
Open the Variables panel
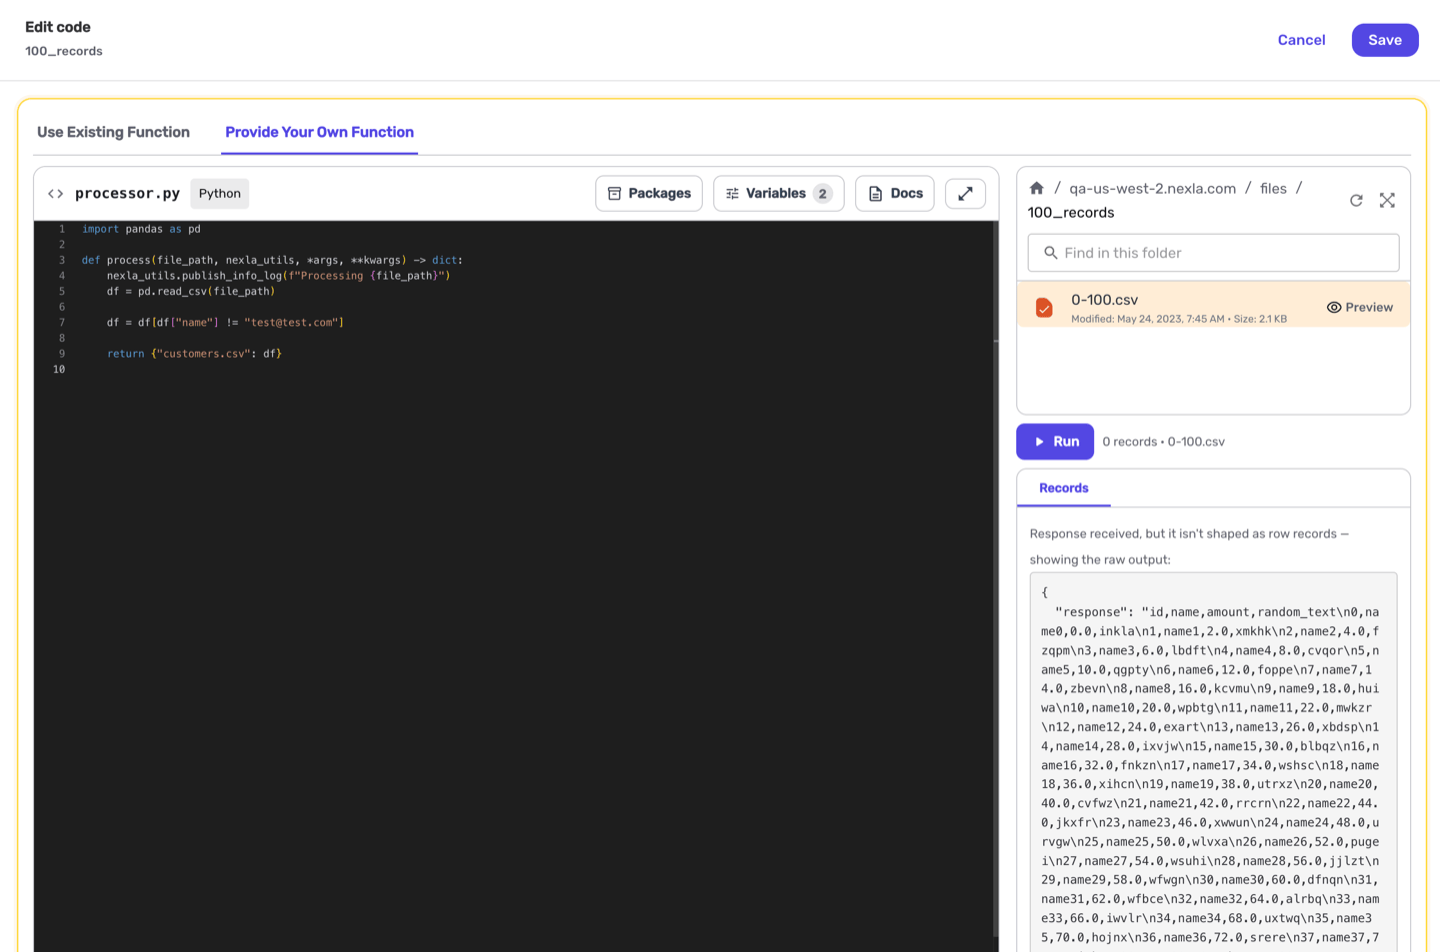[x=779, y=193]
